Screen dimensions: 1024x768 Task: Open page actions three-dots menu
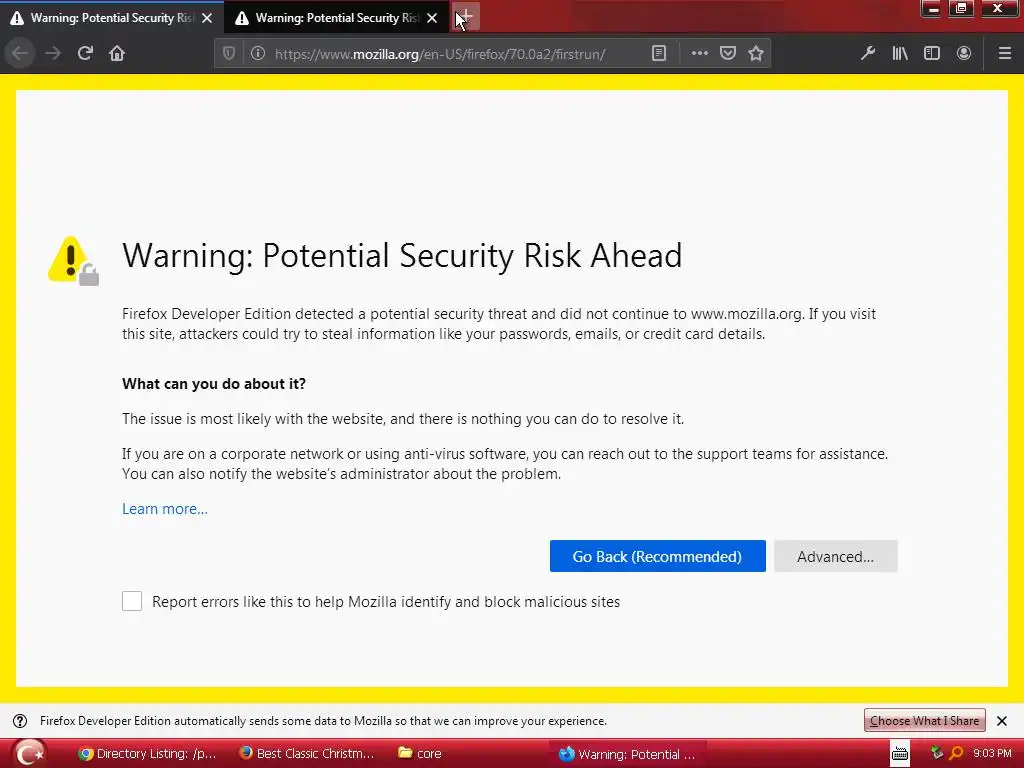click(699, 53)
